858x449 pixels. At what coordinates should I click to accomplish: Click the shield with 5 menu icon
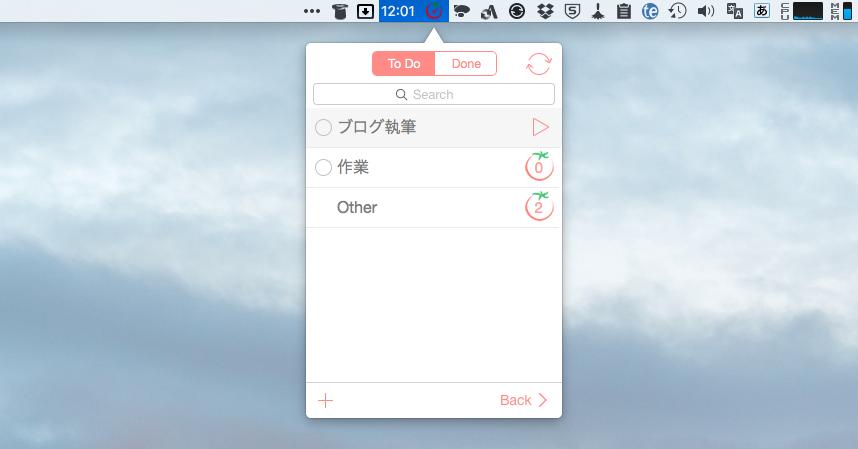tap(572, 11)
